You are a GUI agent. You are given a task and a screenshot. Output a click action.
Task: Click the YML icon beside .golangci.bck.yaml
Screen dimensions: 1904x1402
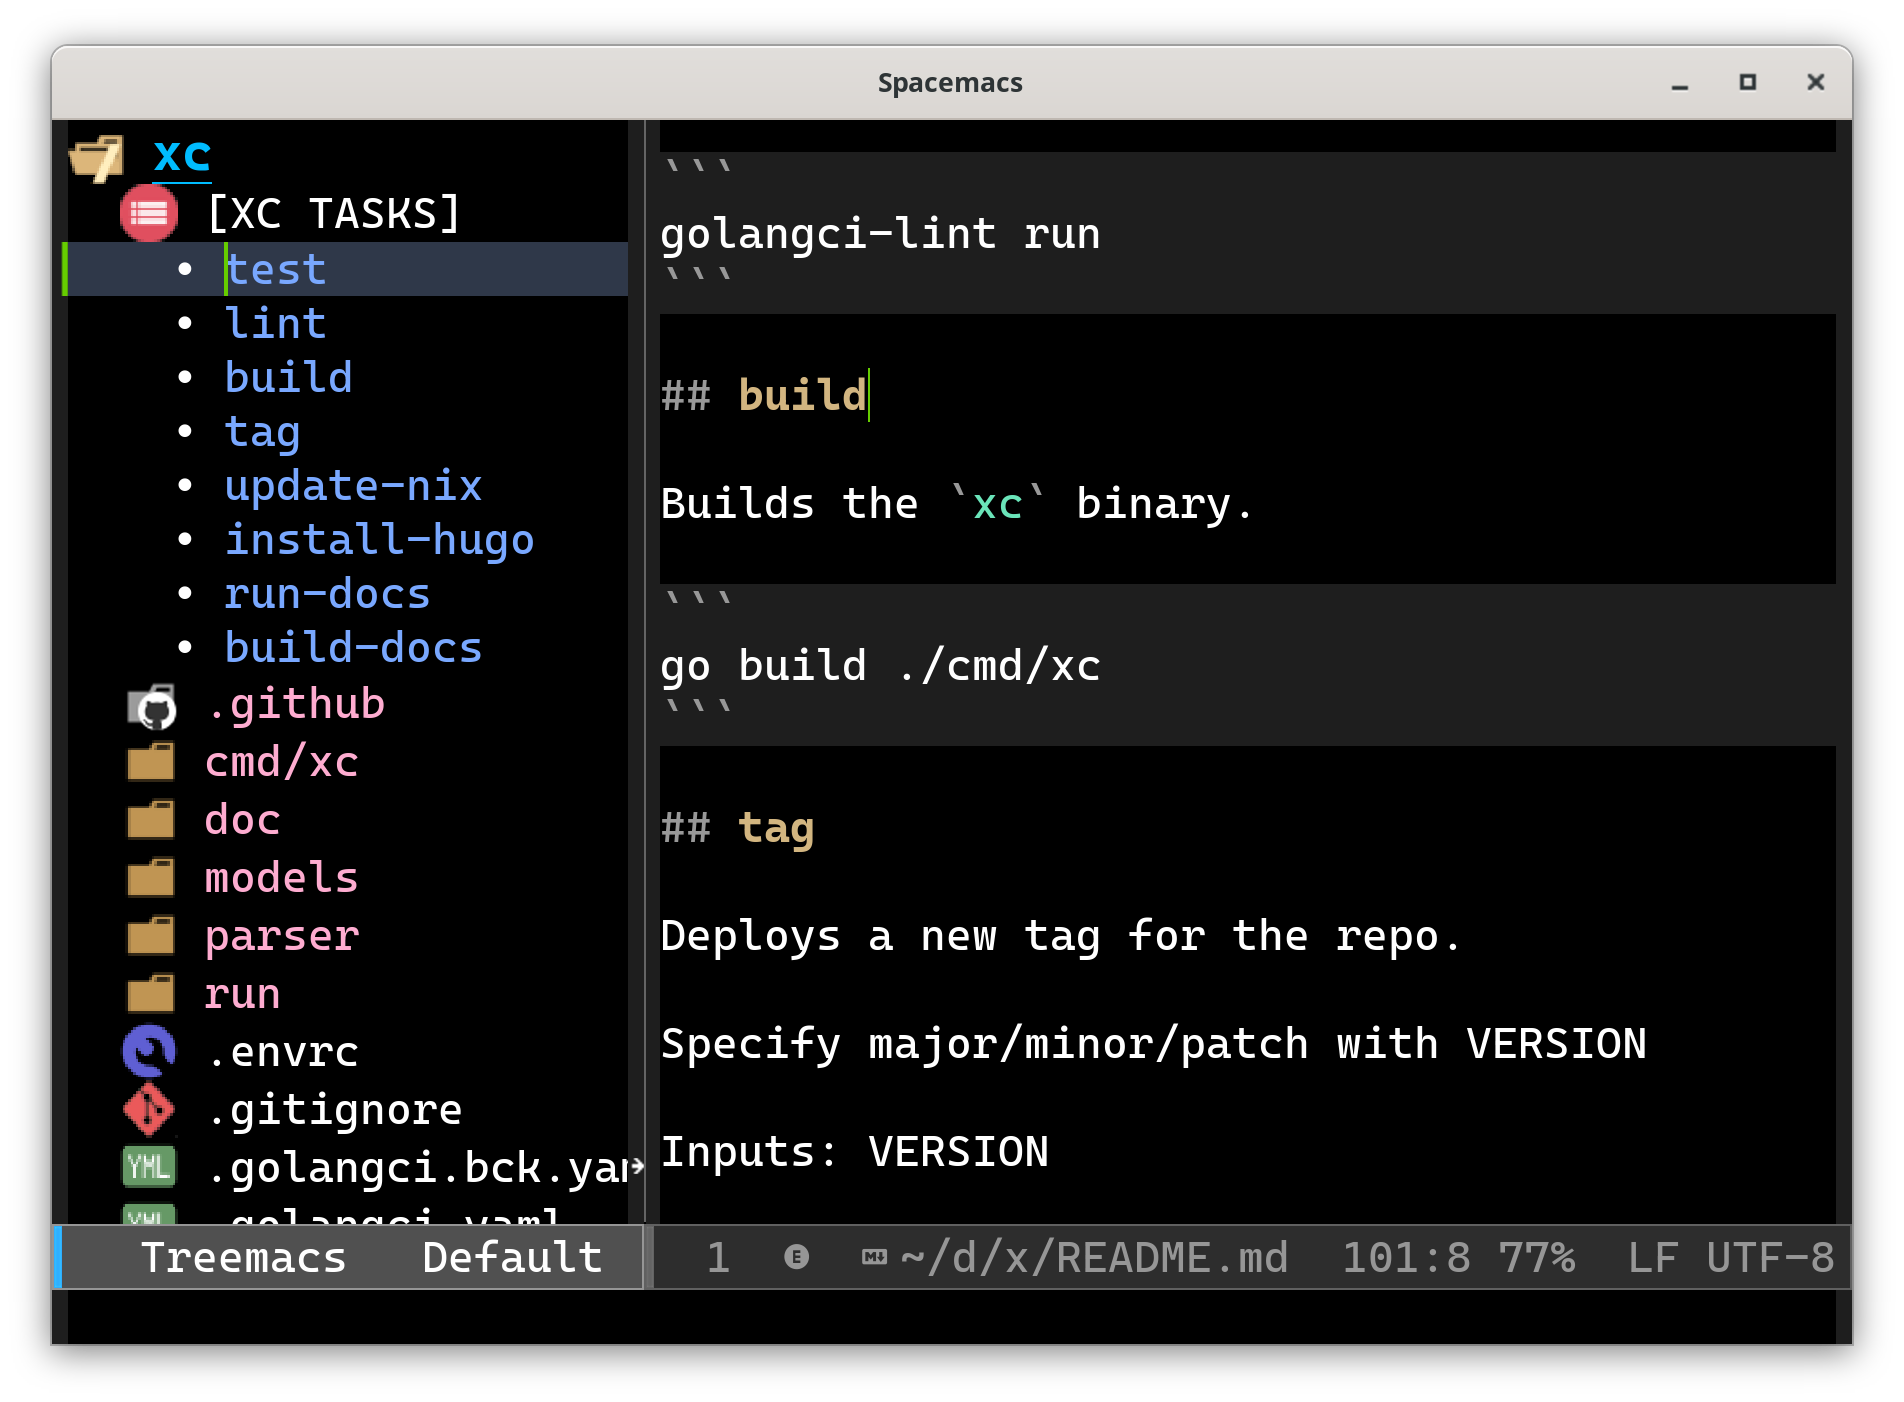(149, 1167)
